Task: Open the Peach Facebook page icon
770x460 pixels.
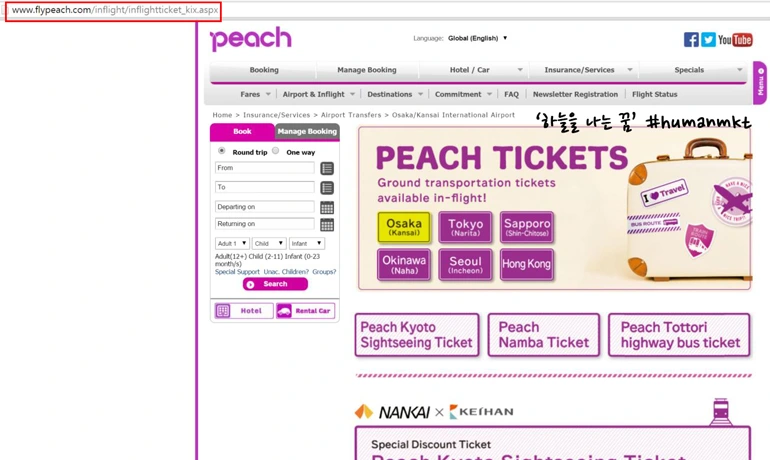Action: (691, 40)
